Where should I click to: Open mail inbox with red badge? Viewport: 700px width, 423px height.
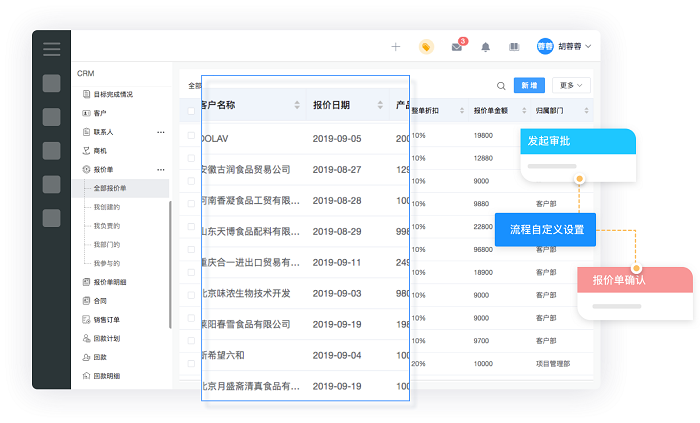(457, 47)
